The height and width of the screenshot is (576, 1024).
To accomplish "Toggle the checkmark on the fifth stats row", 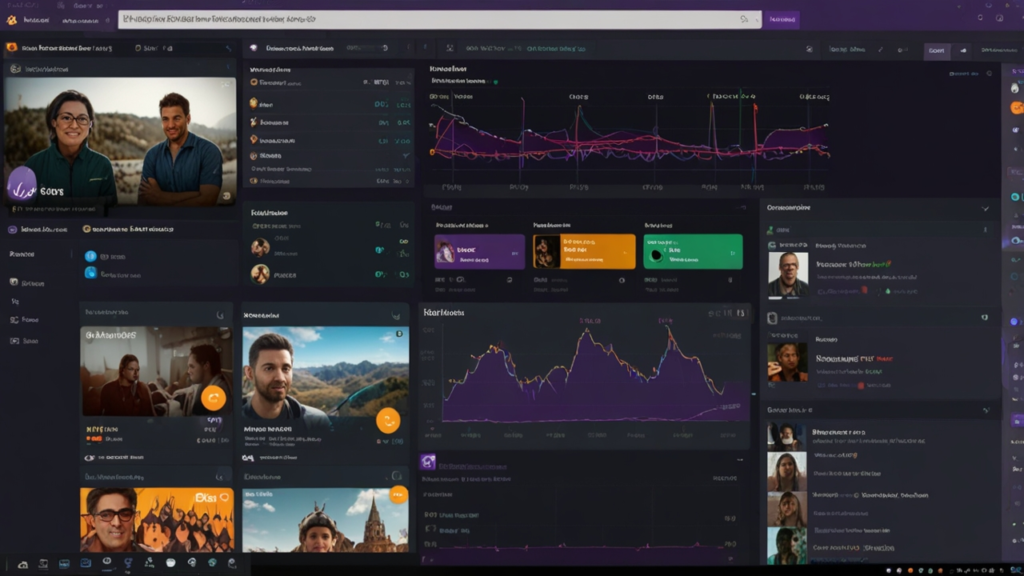I will [x=406, y=155].
